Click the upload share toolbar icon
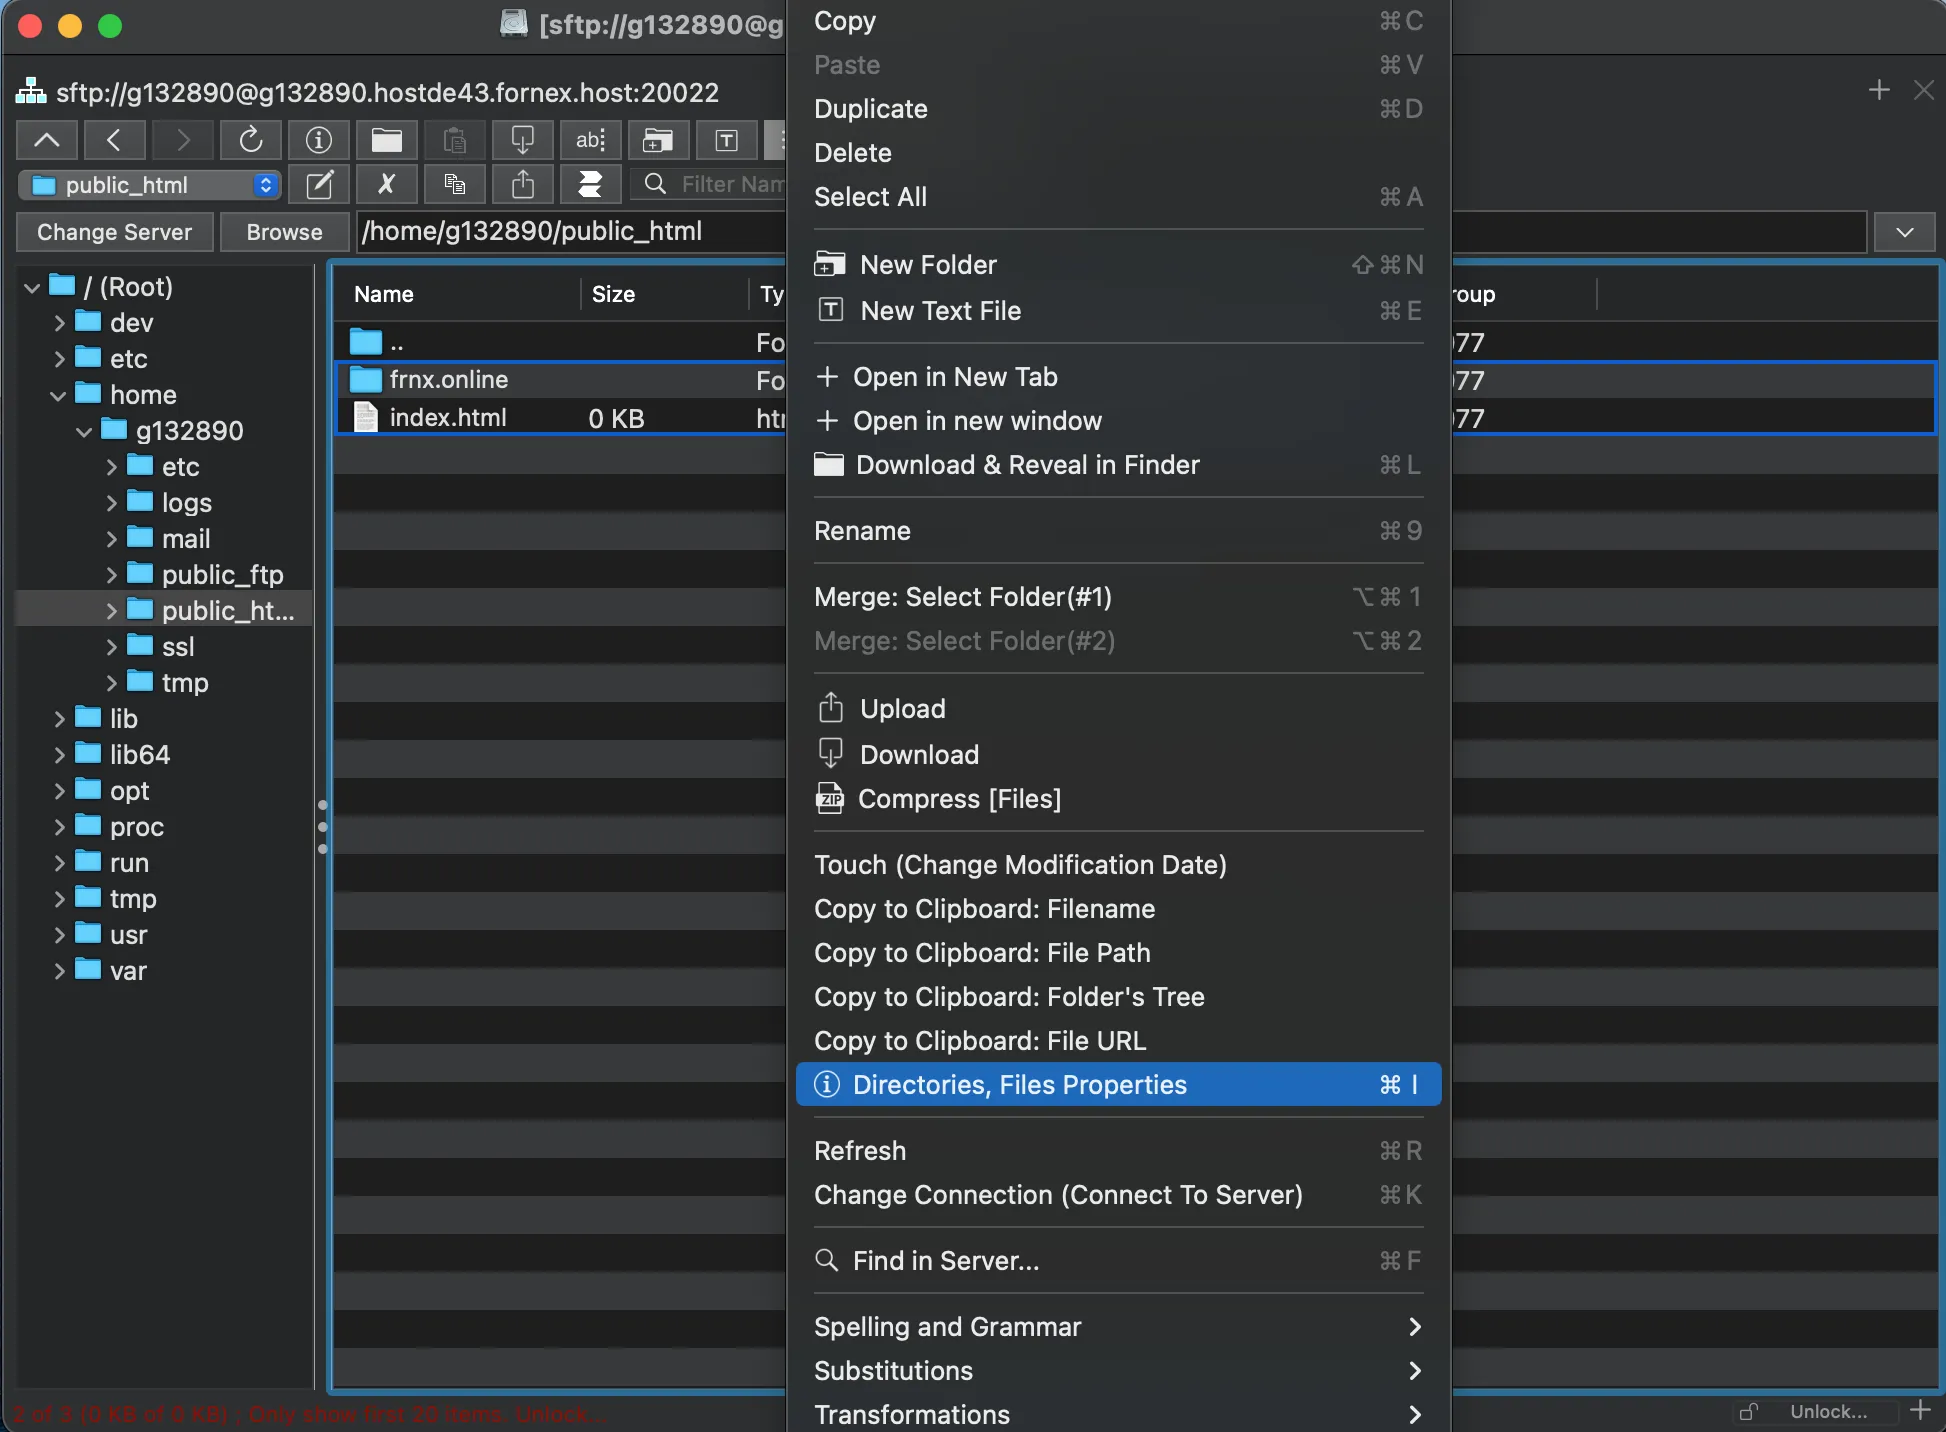This screenshot has width=1946, height=1432. [x=522, y=185]
